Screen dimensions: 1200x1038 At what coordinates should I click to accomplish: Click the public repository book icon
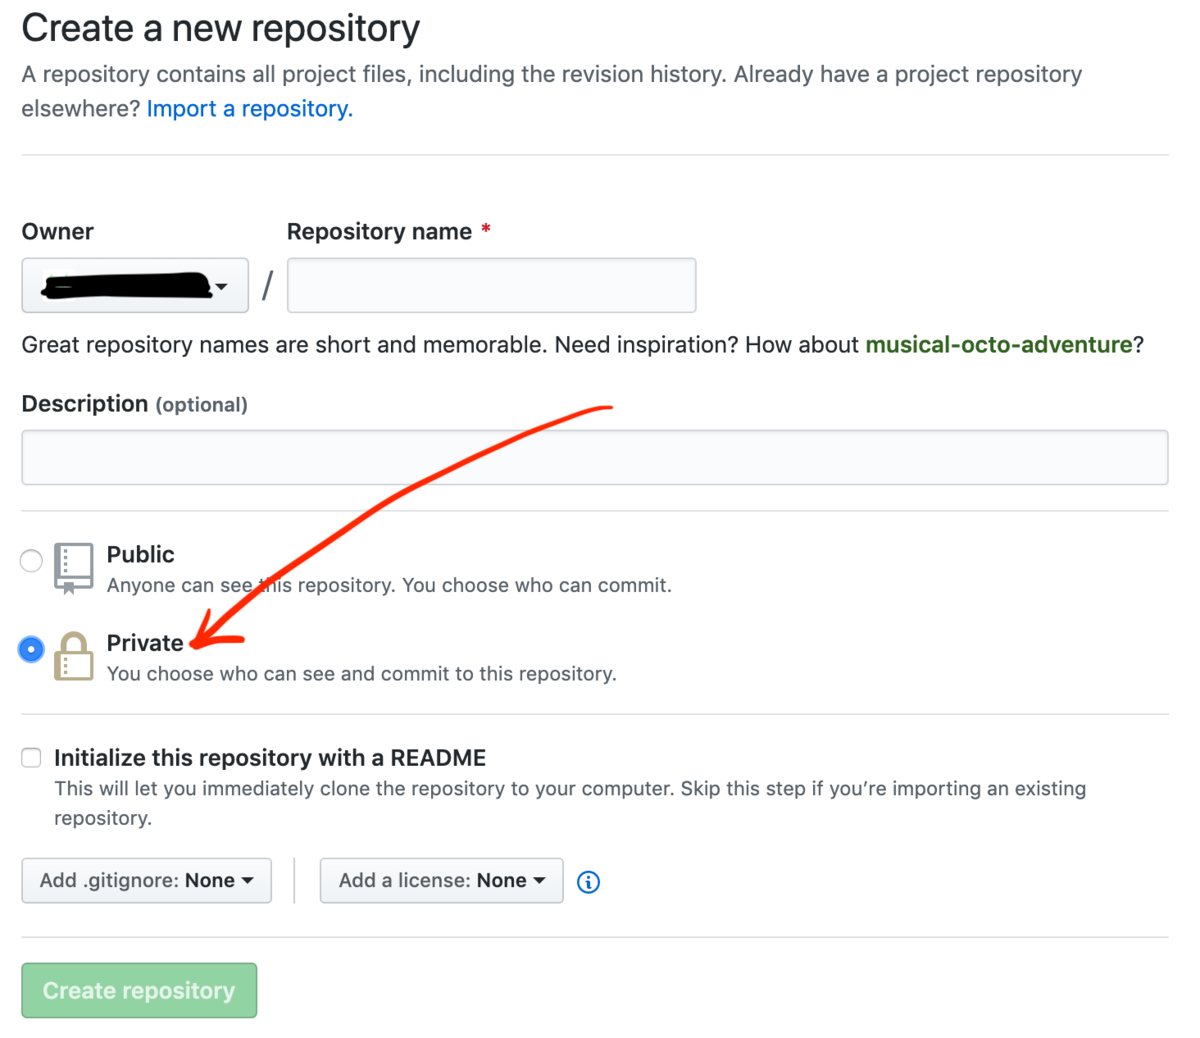(73, 568)
